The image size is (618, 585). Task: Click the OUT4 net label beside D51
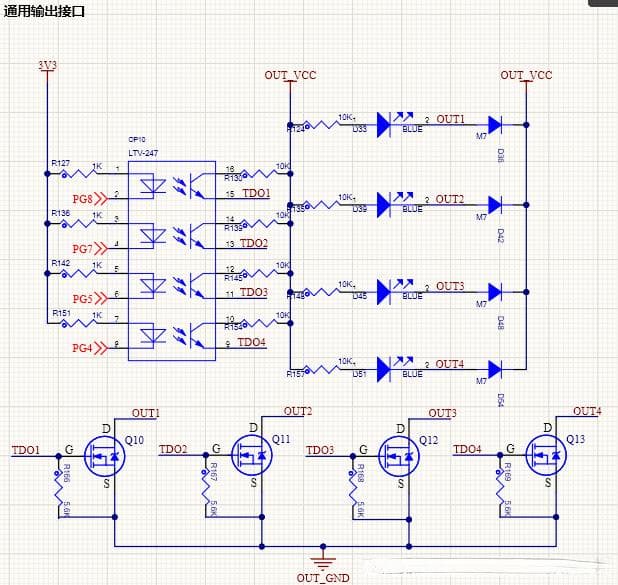tap(450, 364)
